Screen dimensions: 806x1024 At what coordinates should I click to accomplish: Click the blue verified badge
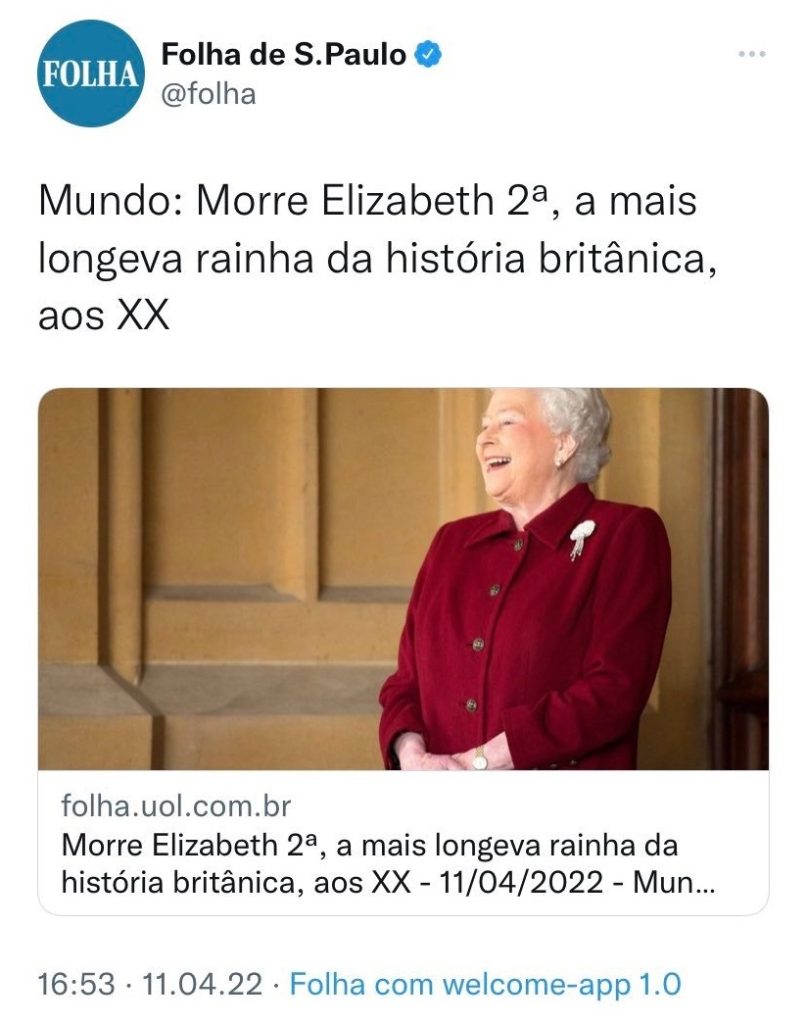click(x=428, y=55)
